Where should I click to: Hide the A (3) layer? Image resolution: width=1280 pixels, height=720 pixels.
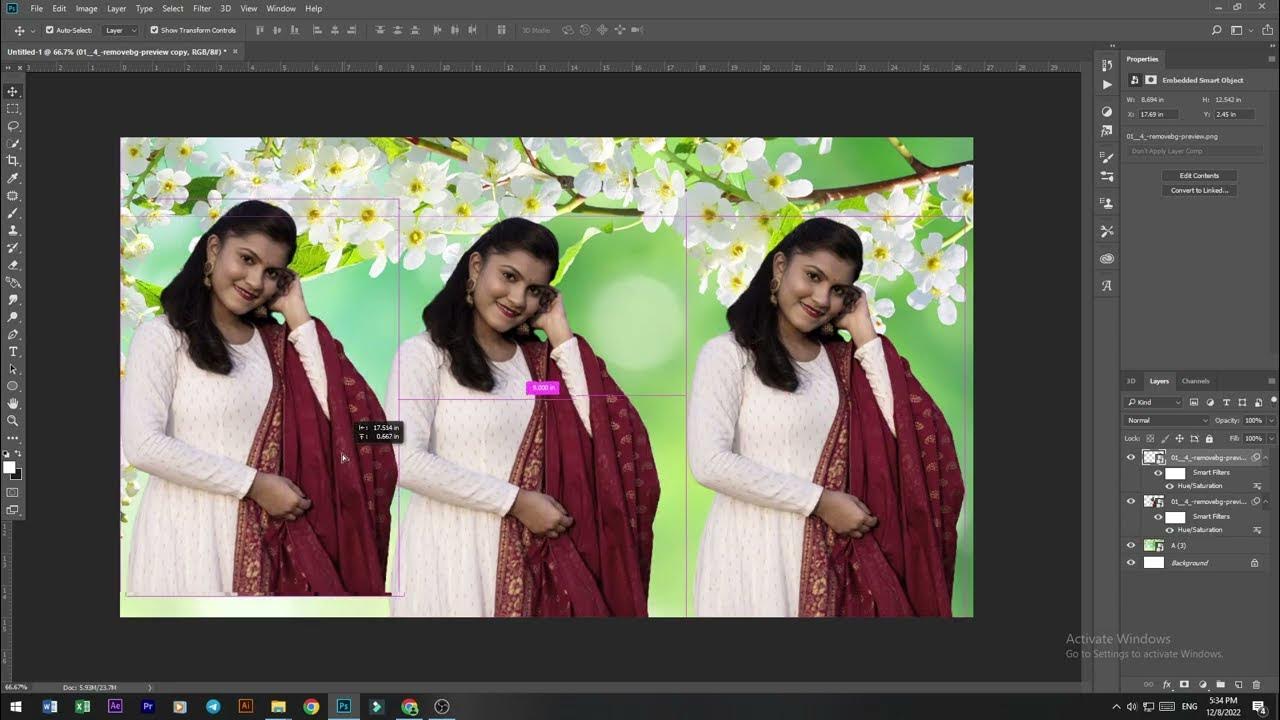(x=1131, y=546)
